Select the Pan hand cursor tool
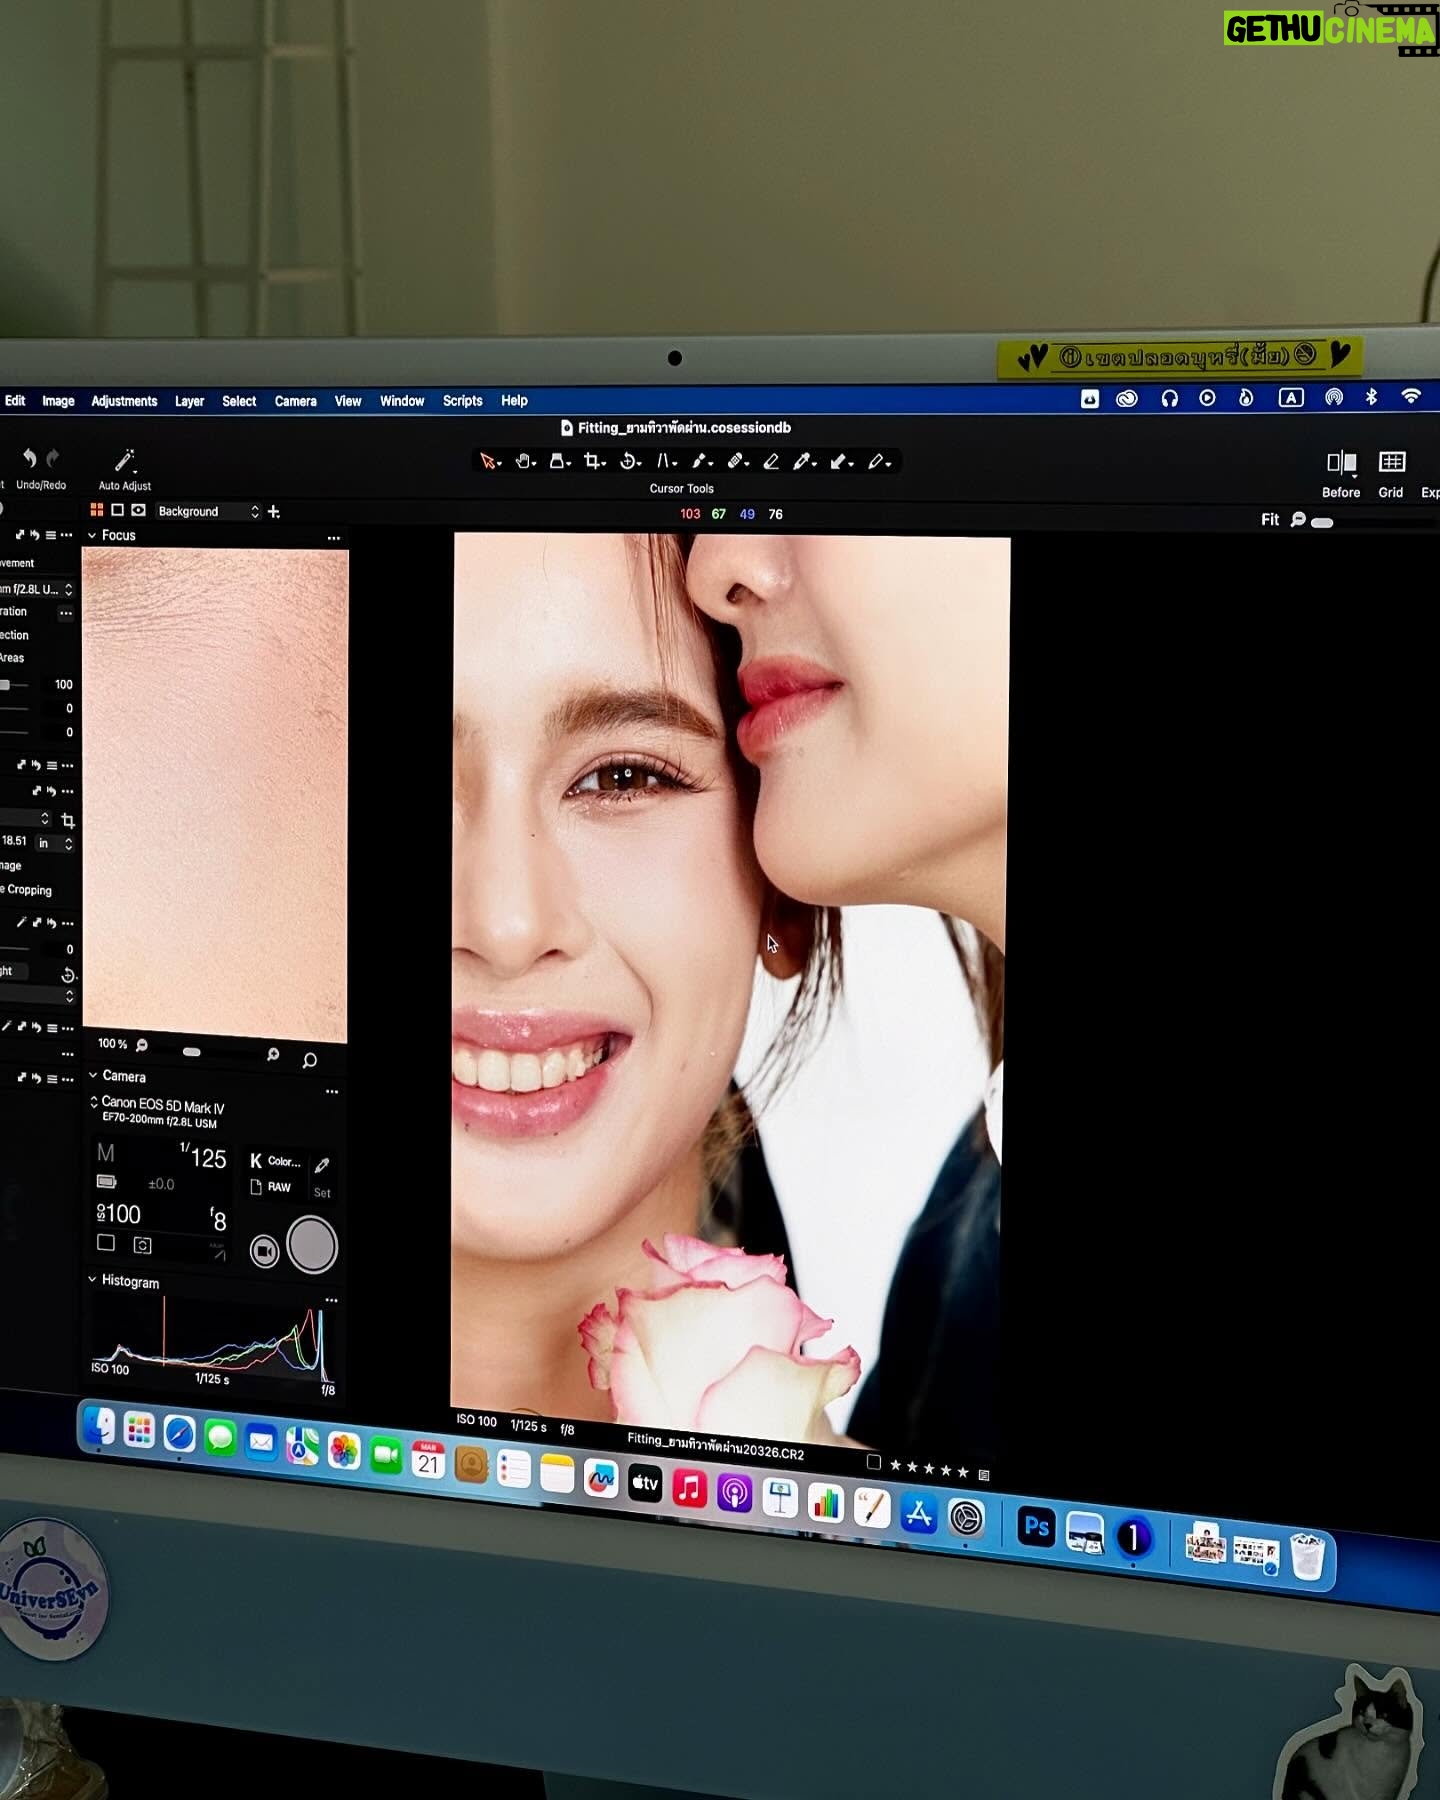The image size is (1440, 1800). click(524, 461)
